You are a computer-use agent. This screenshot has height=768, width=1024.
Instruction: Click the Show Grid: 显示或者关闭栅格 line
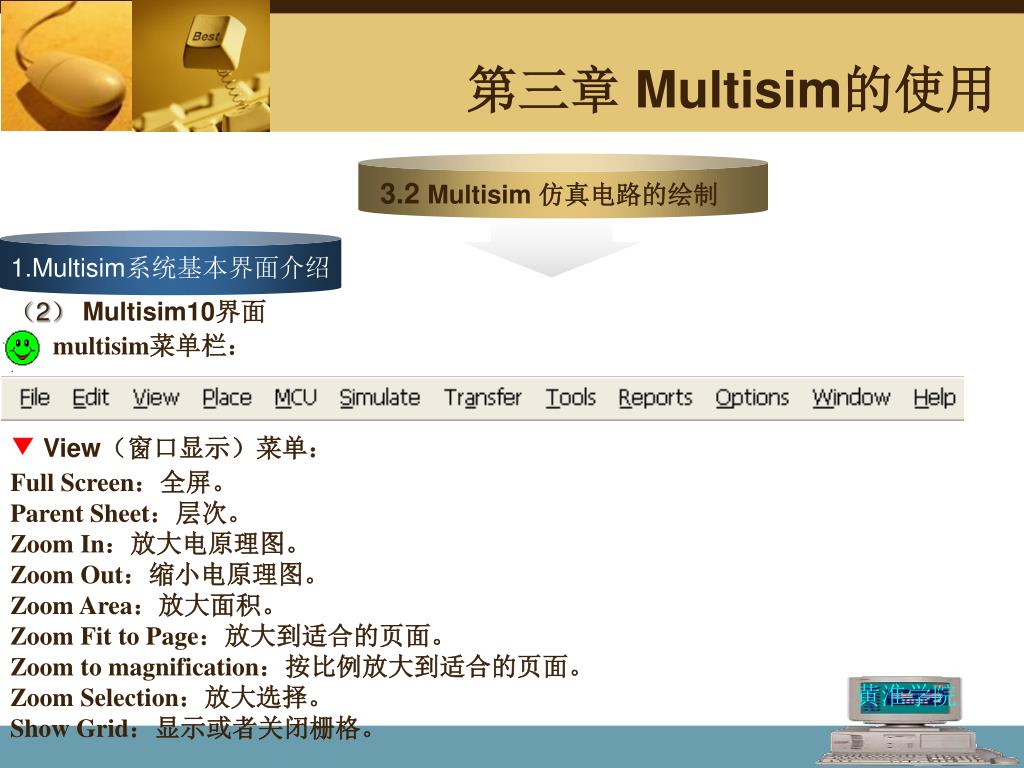click(x=193, y=728)
